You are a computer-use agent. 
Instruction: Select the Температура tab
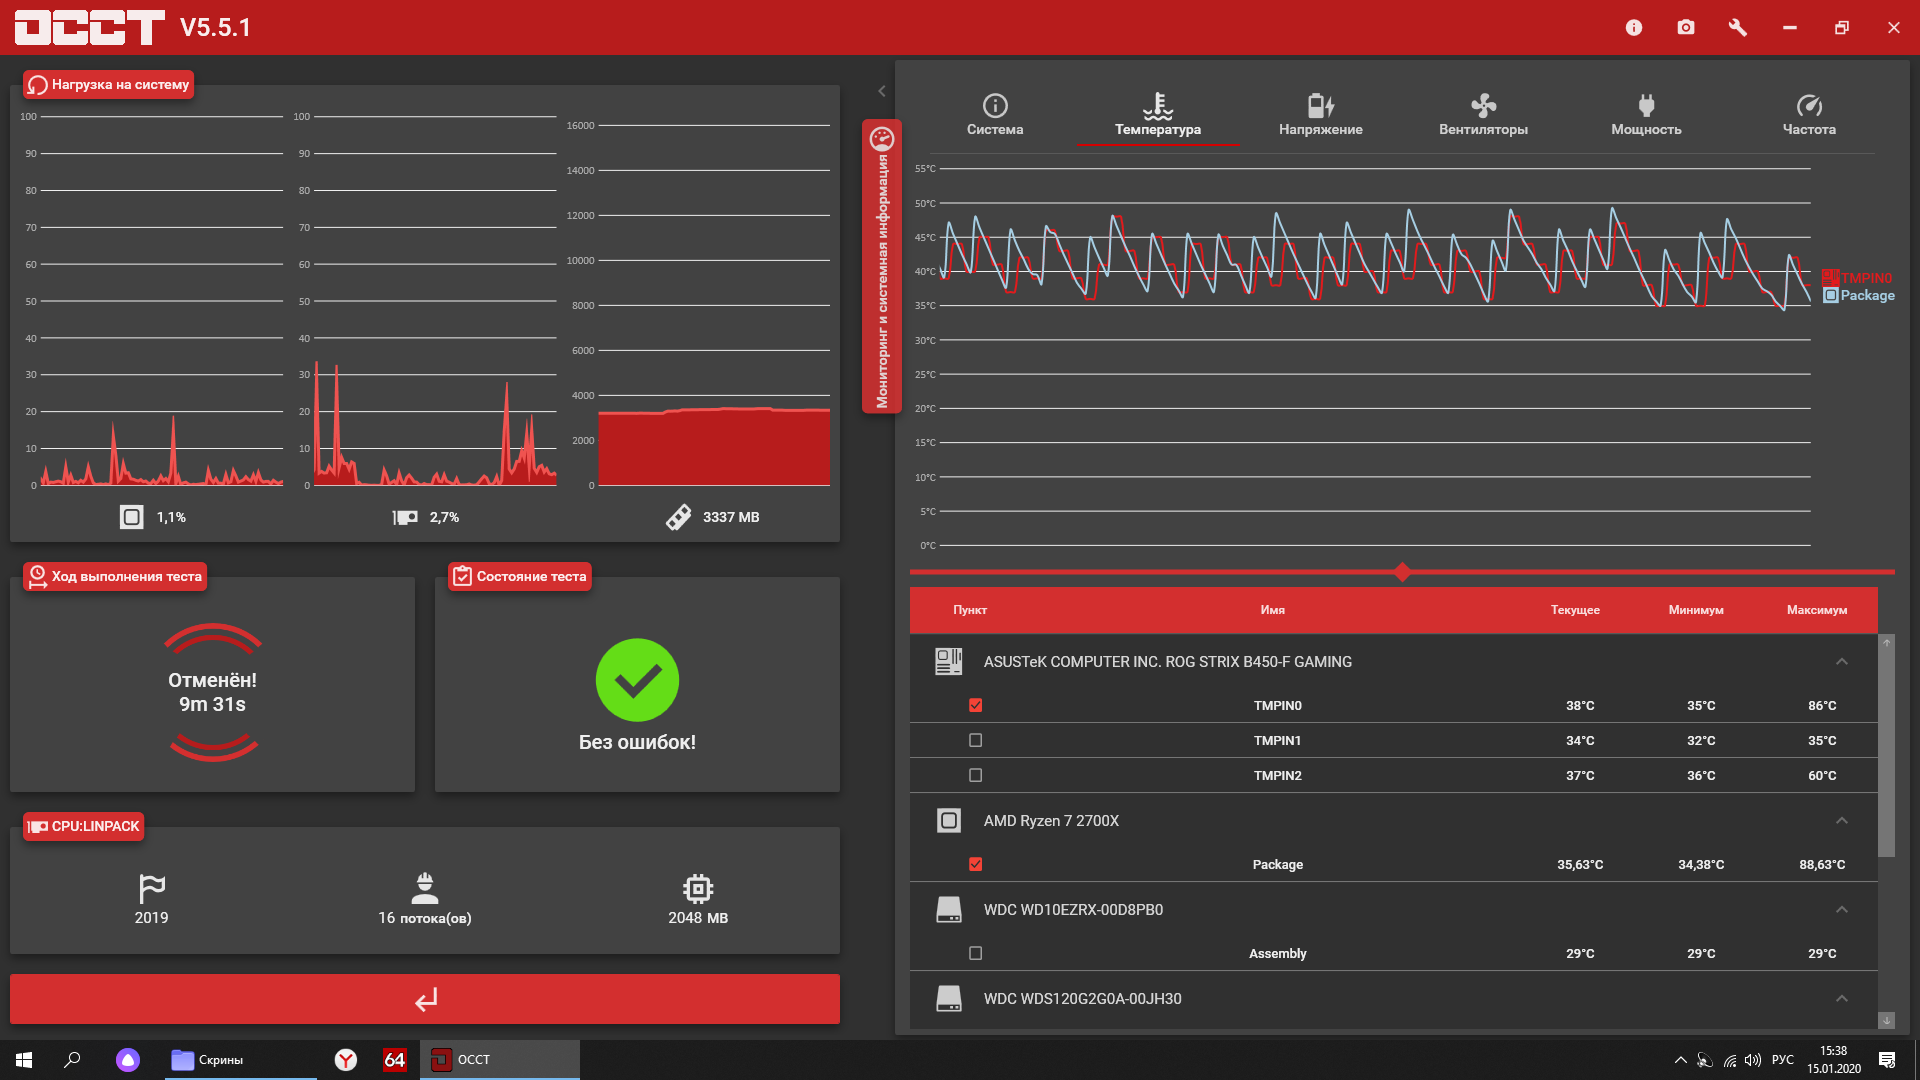(1158, 114)
